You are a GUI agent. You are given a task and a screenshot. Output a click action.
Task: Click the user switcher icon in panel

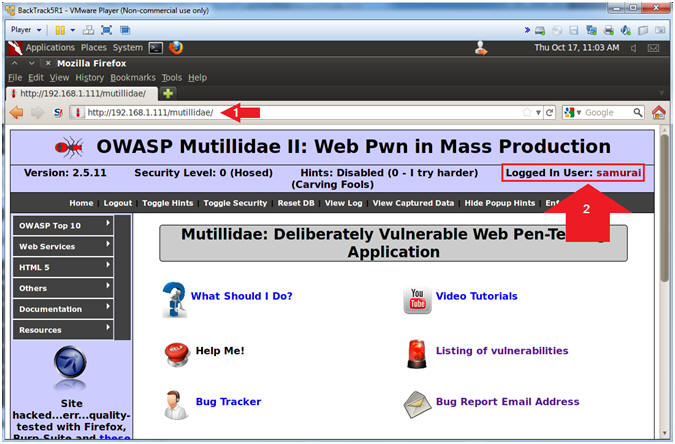(x=481, y=48)
